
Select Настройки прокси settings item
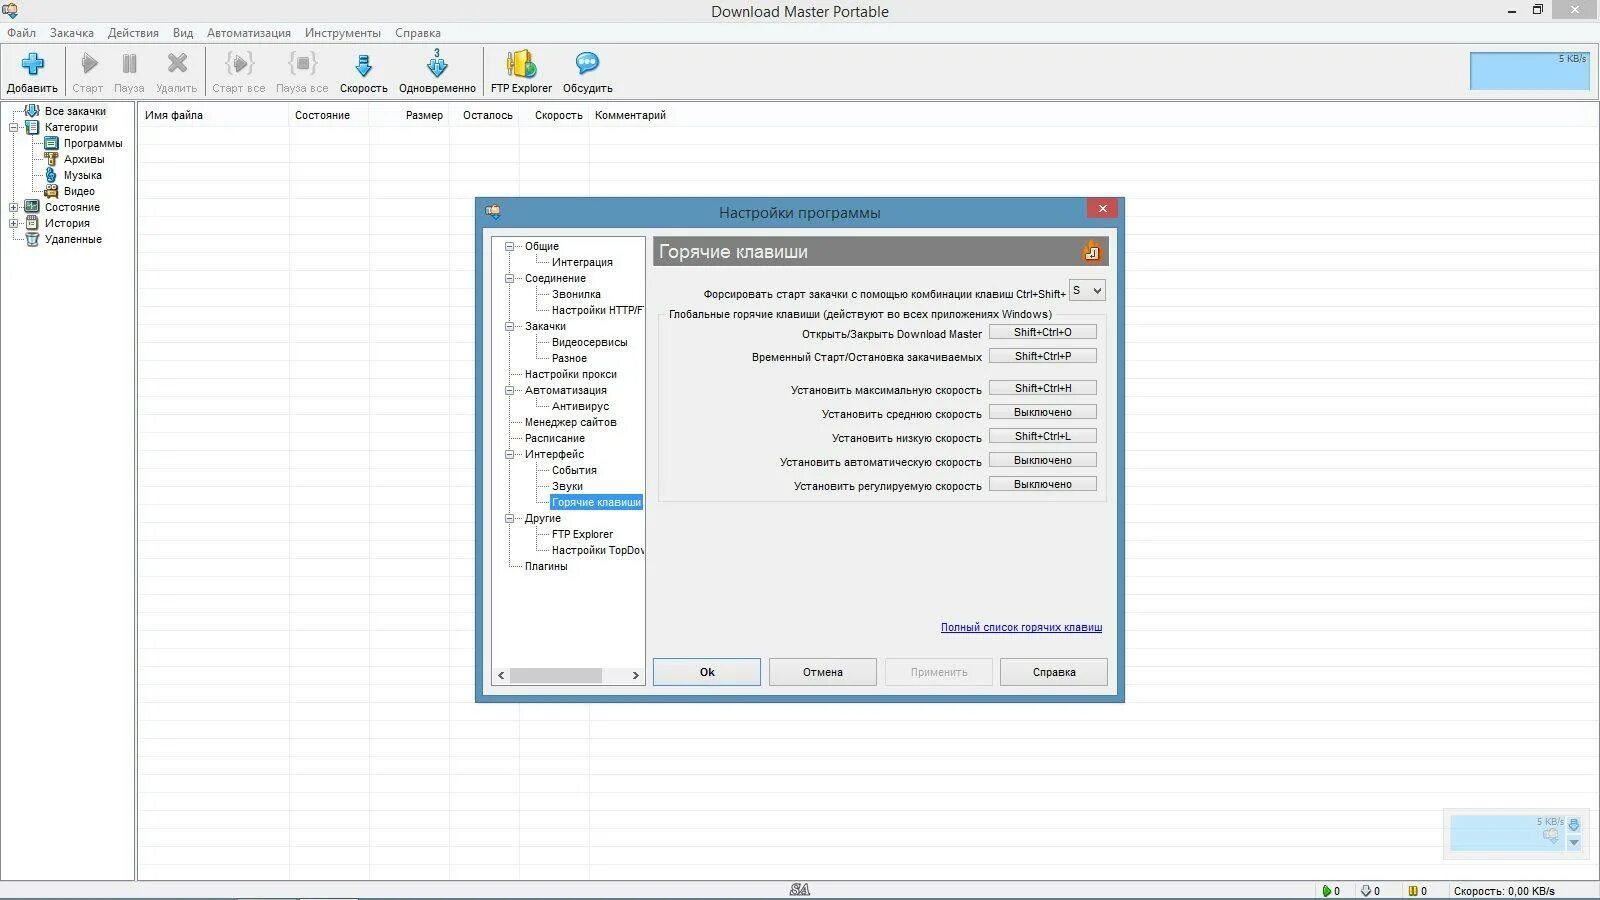pyautogui.click(x=570, y=374)
